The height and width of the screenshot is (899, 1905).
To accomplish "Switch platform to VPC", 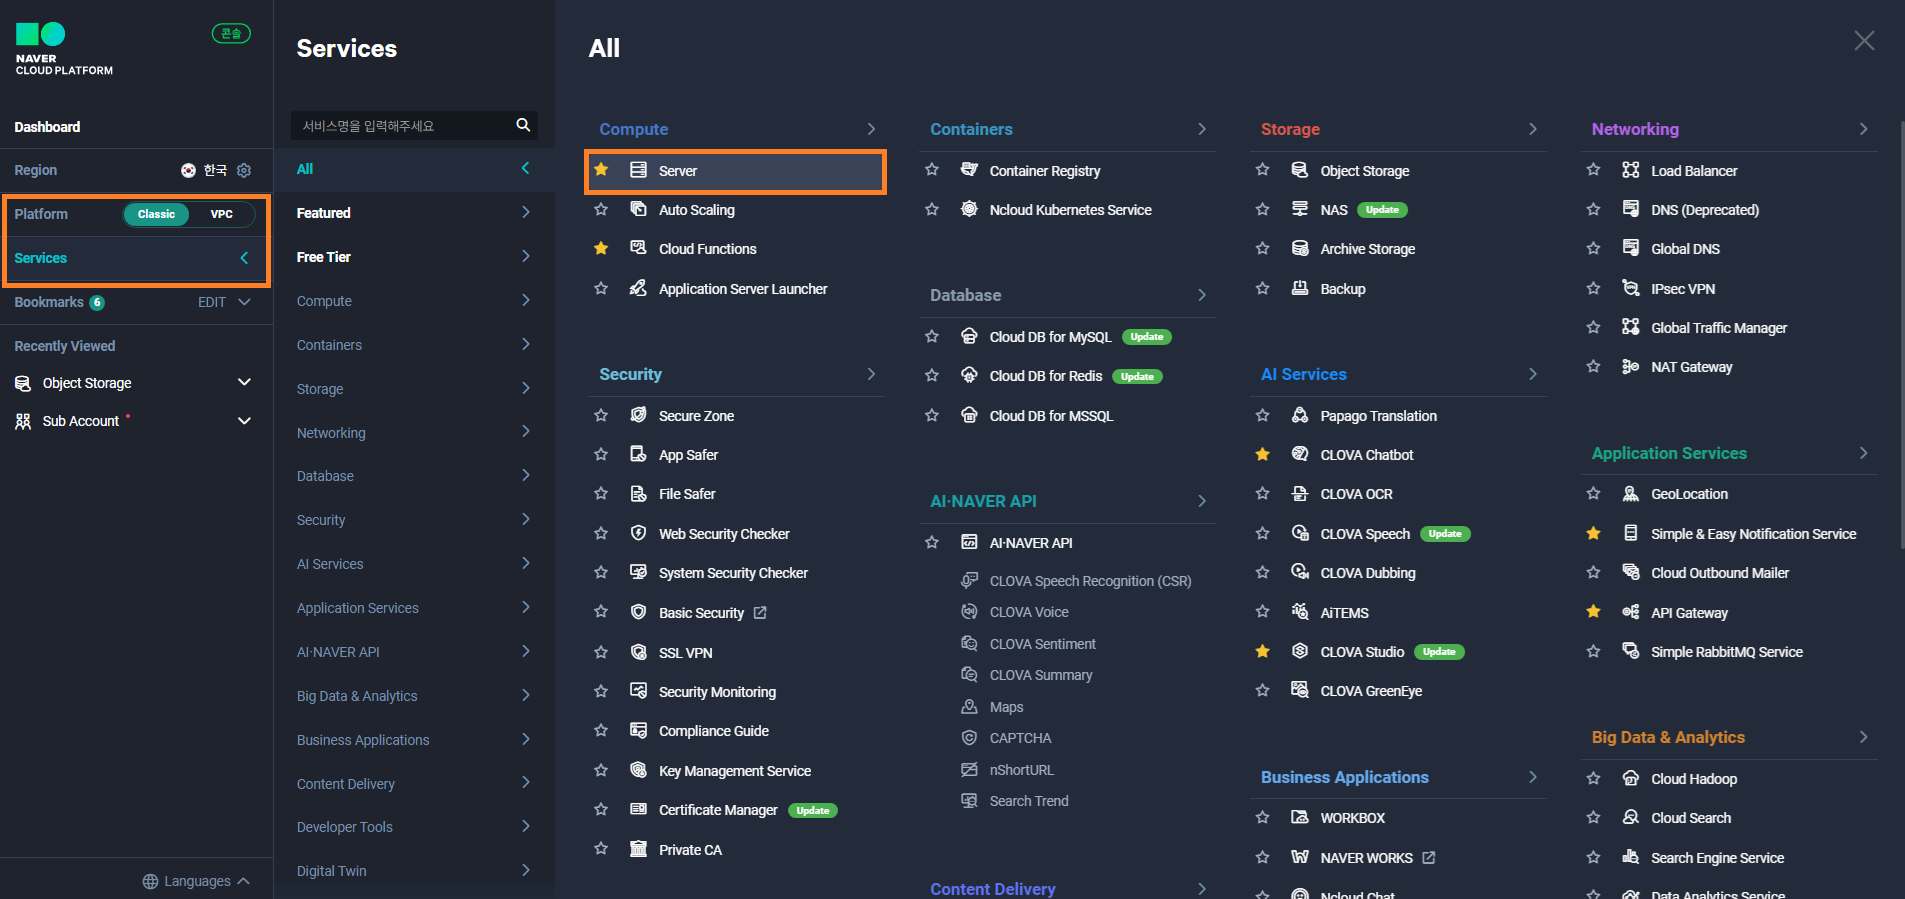I will click(x=222, y=214).
